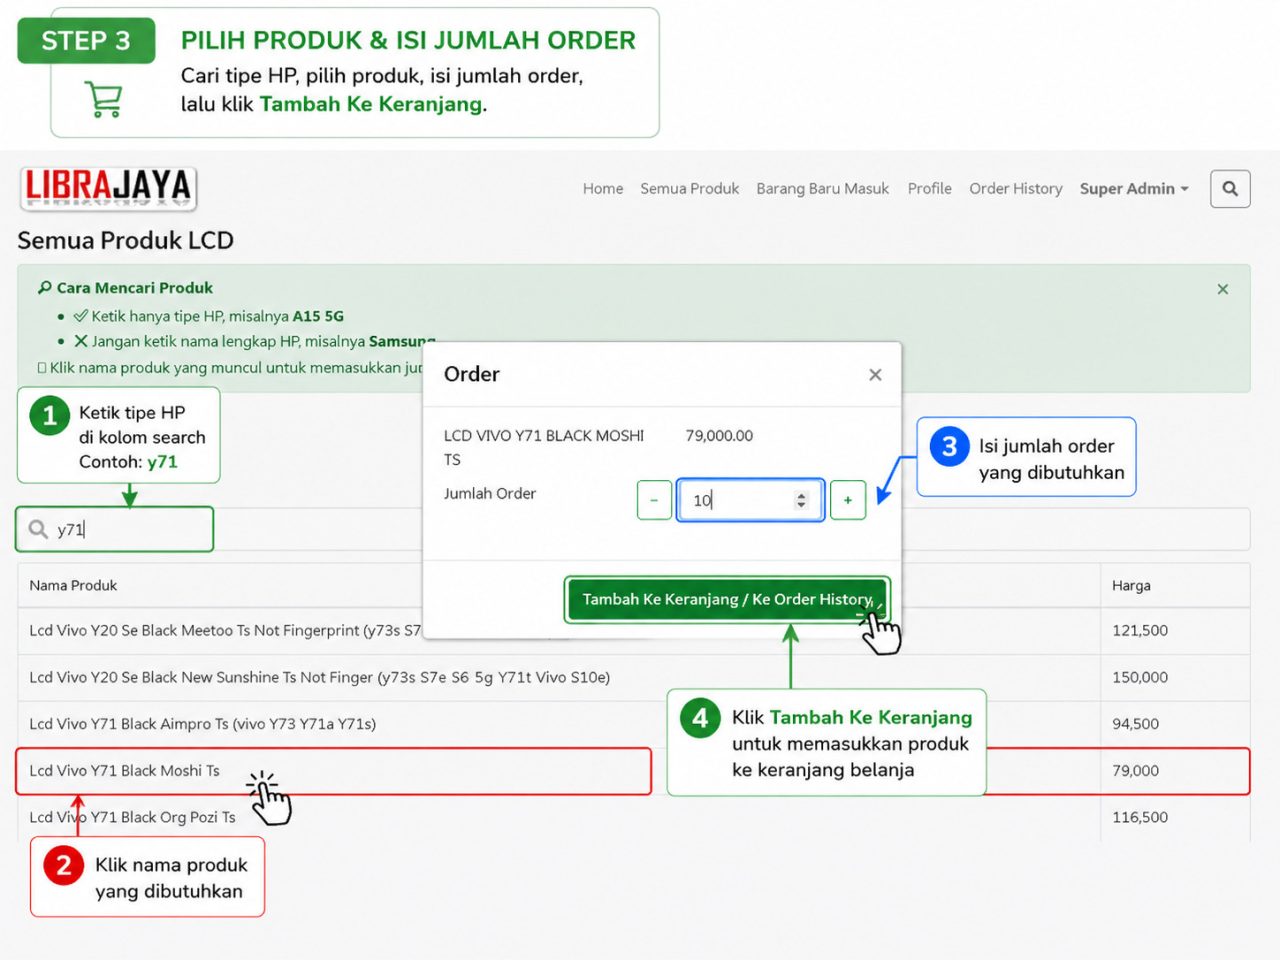Click price 94,500

[1136, 724]
